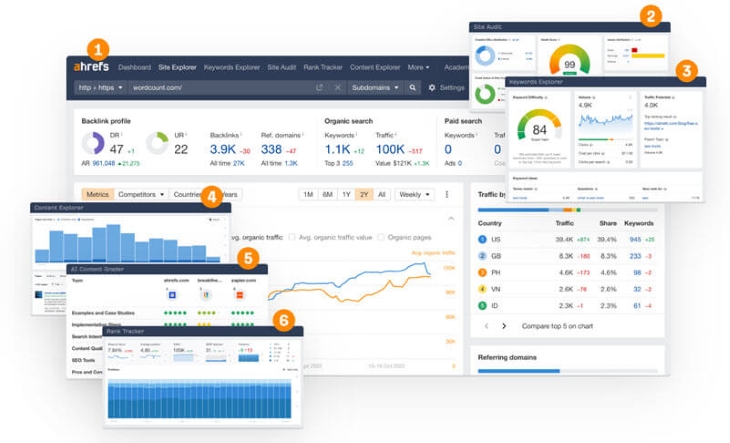The height and width of the screenshot is (443, 730).
Task: Click the ID row's number 5 badge
Action: [x=482, y=306]
